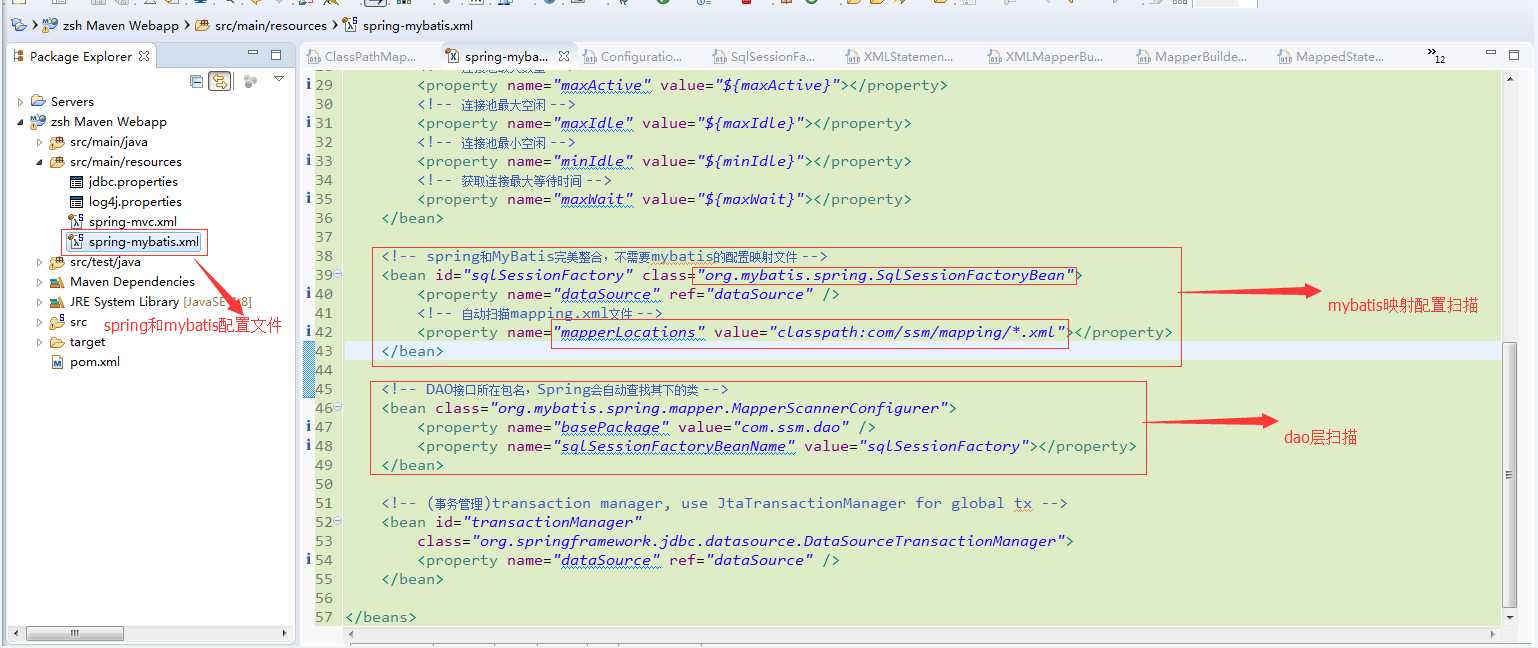The height and width of the screenshot is (648, 1538).
Task: Click info marker on line 40
Action: (308, 294)
